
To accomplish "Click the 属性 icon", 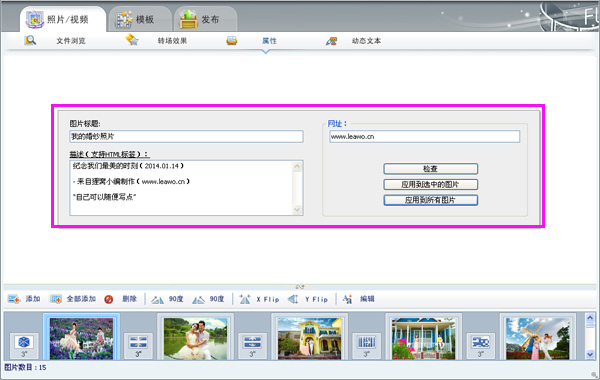I will point(232,40).
